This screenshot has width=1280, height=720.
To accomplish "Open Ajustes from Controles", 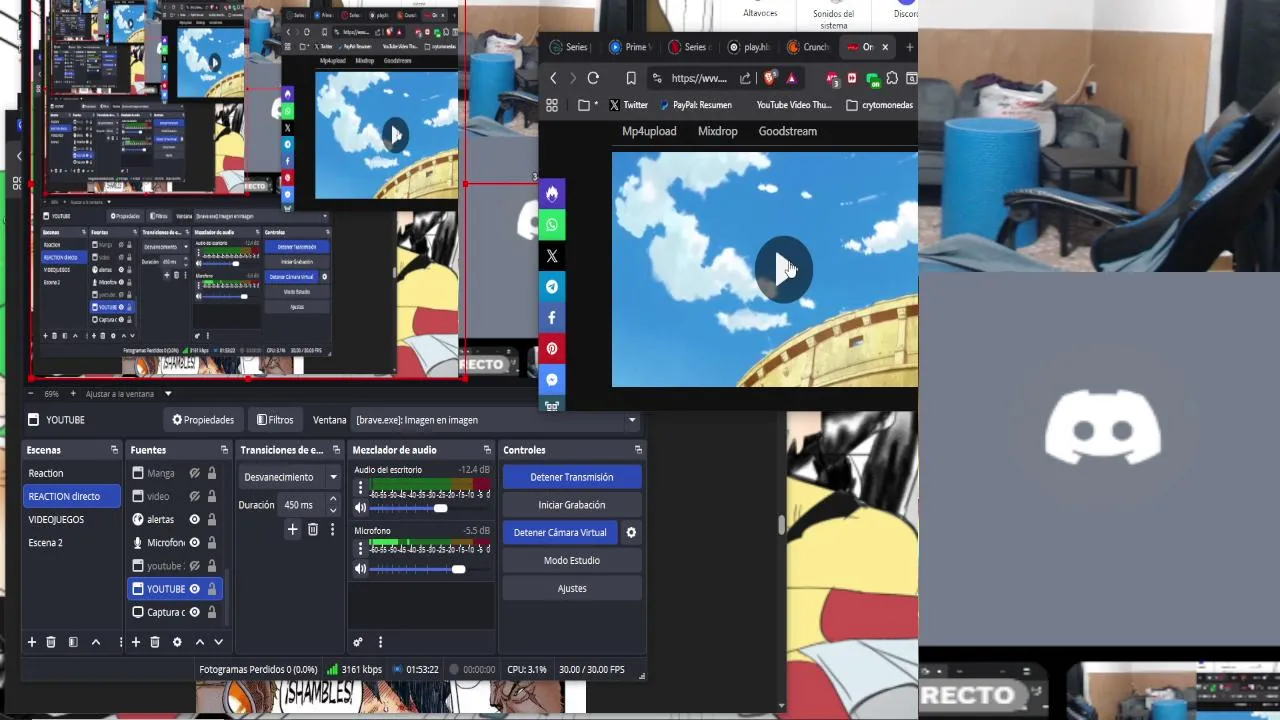I will 571,589.
